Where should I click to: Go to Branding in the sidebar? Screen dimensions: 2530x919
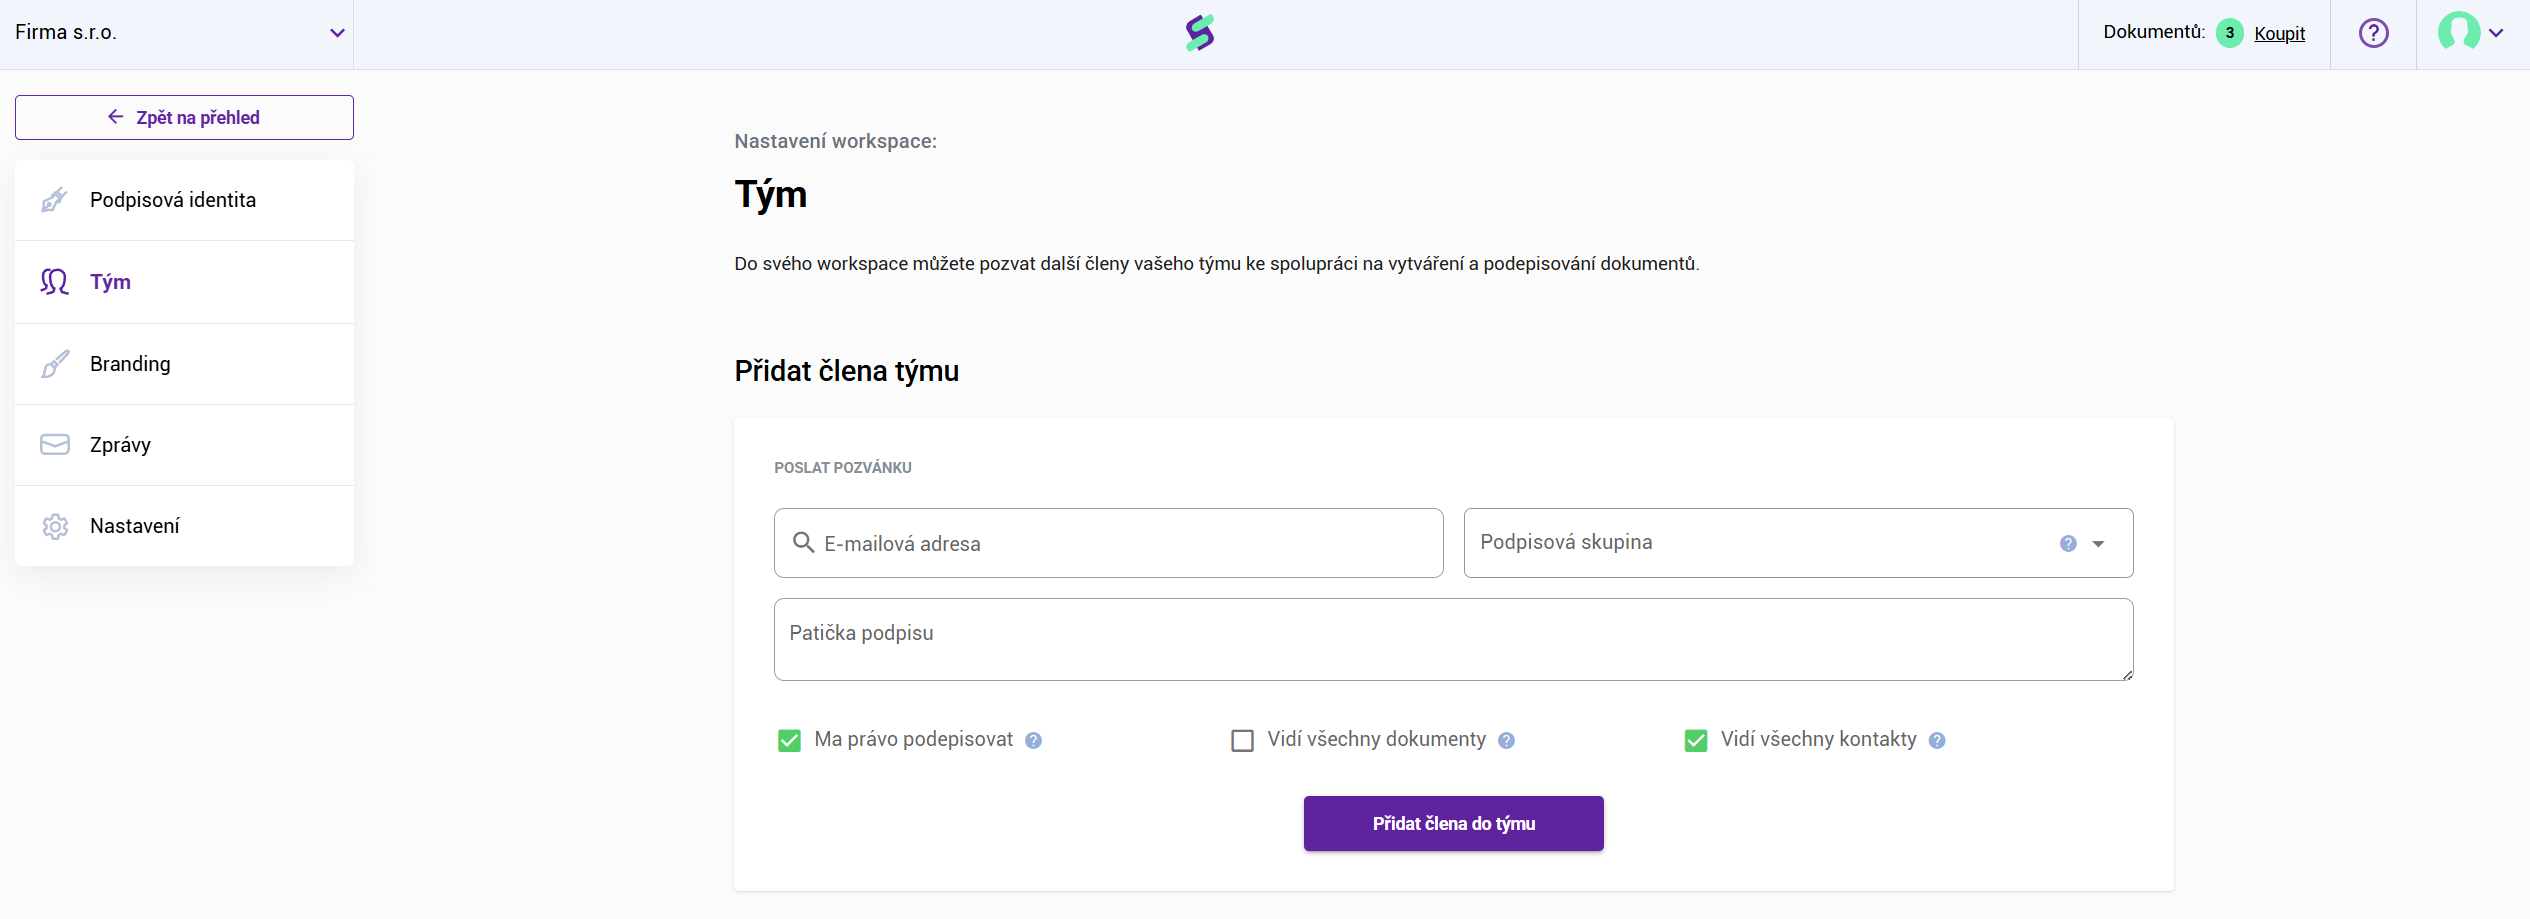click(130, 364)
